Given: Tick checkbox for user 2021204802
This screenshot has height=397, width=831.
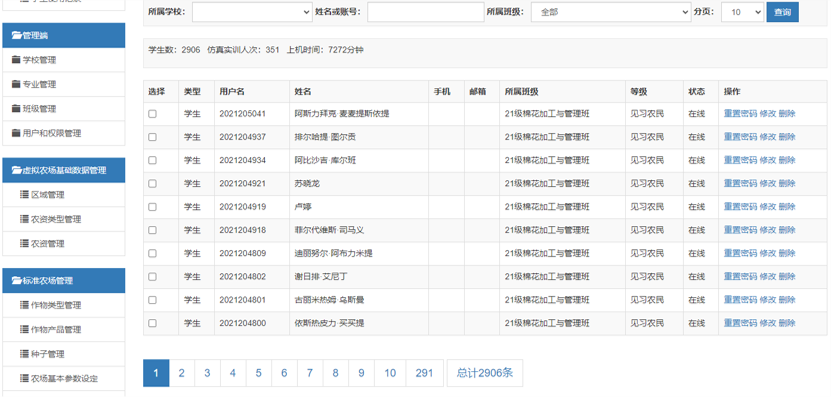Looking at the screenshot, I should (153, 277).
